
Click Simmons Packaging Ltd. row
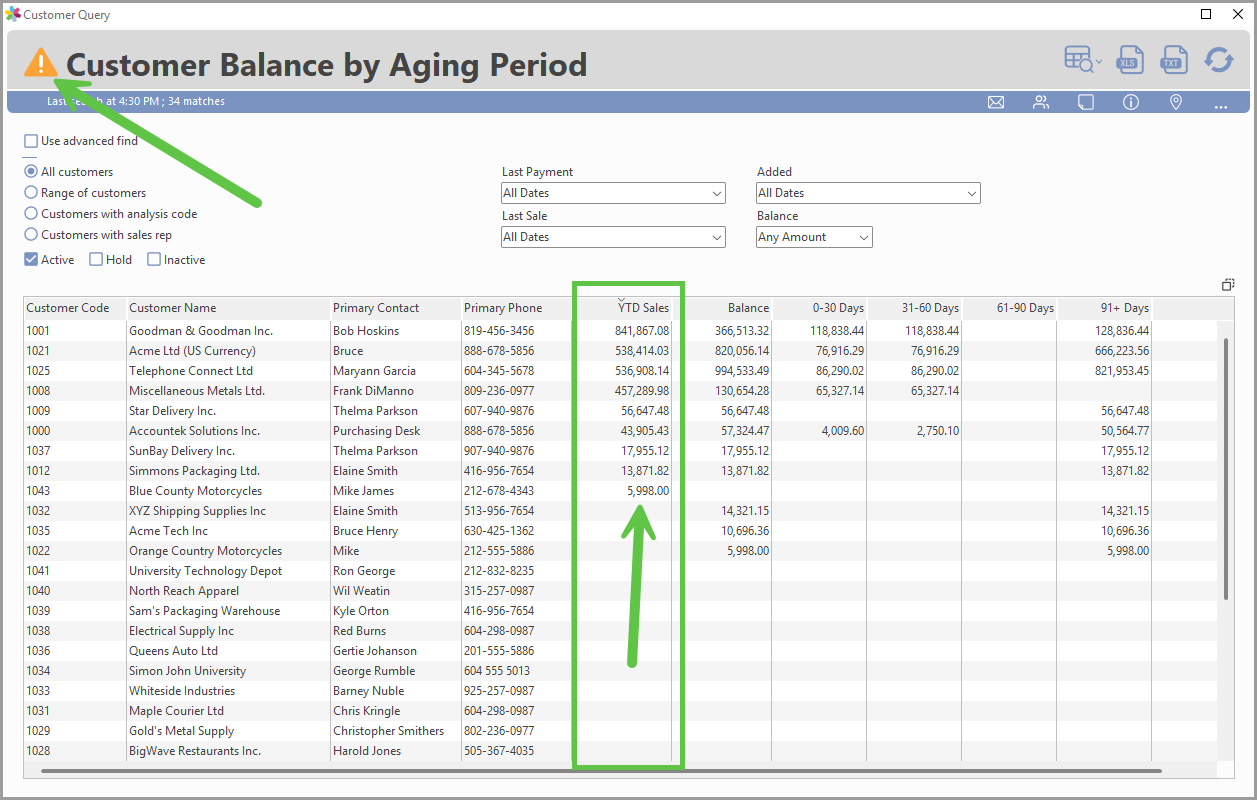point(620,471)
